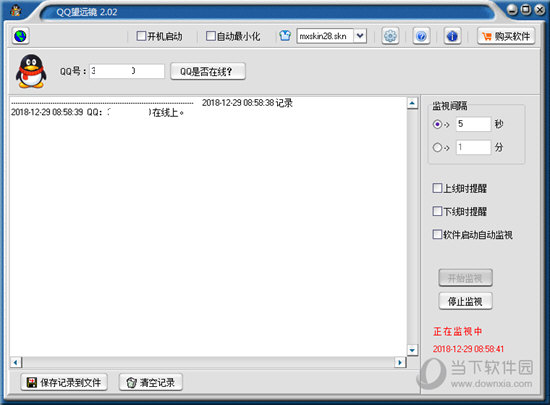The width and height of the screenshot is (550, 405).
Task: Click the 清空记录 button
Action: [151, 382]
